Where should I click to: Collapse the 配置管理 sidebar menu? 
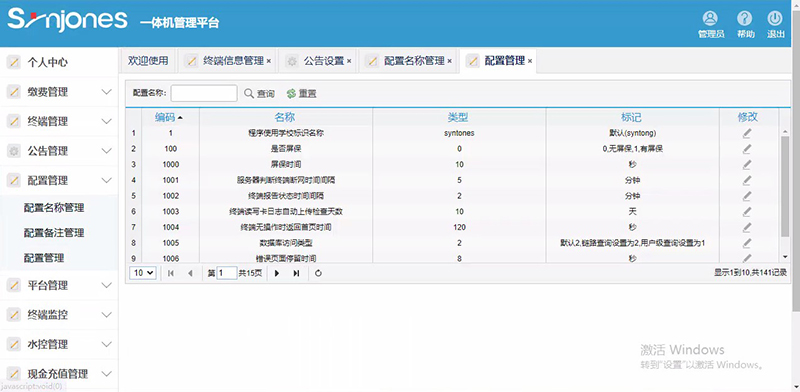point(107,181)
